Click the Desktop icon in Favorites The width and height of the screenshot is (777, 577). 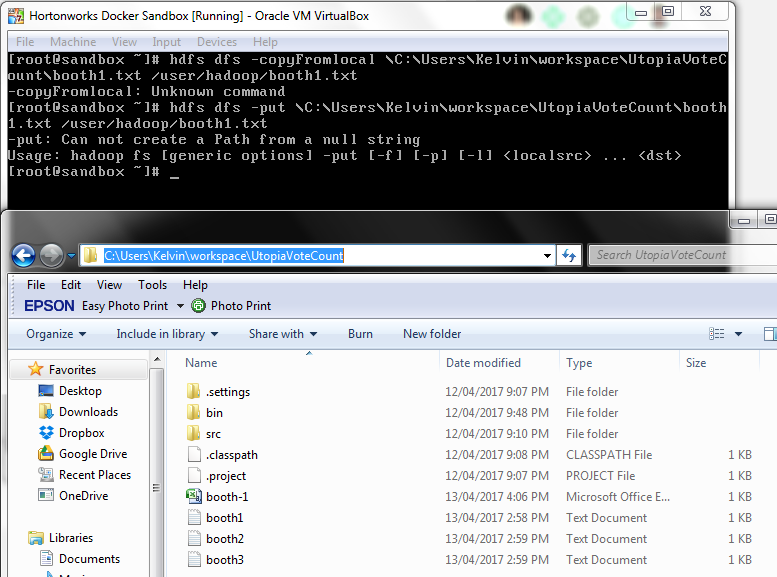(46, 391)
